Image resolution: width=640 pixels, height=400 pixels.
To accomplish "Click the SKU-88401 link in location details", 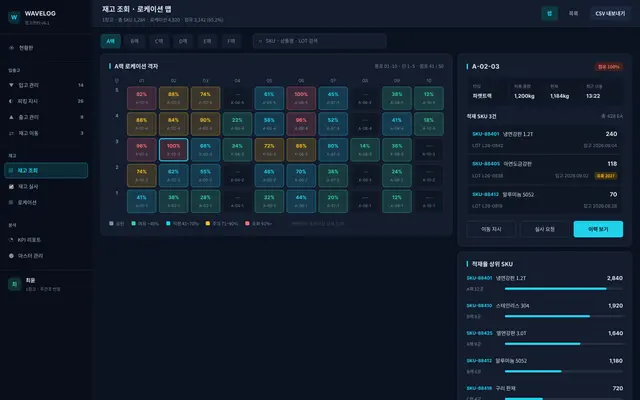I will pos(485,134).
